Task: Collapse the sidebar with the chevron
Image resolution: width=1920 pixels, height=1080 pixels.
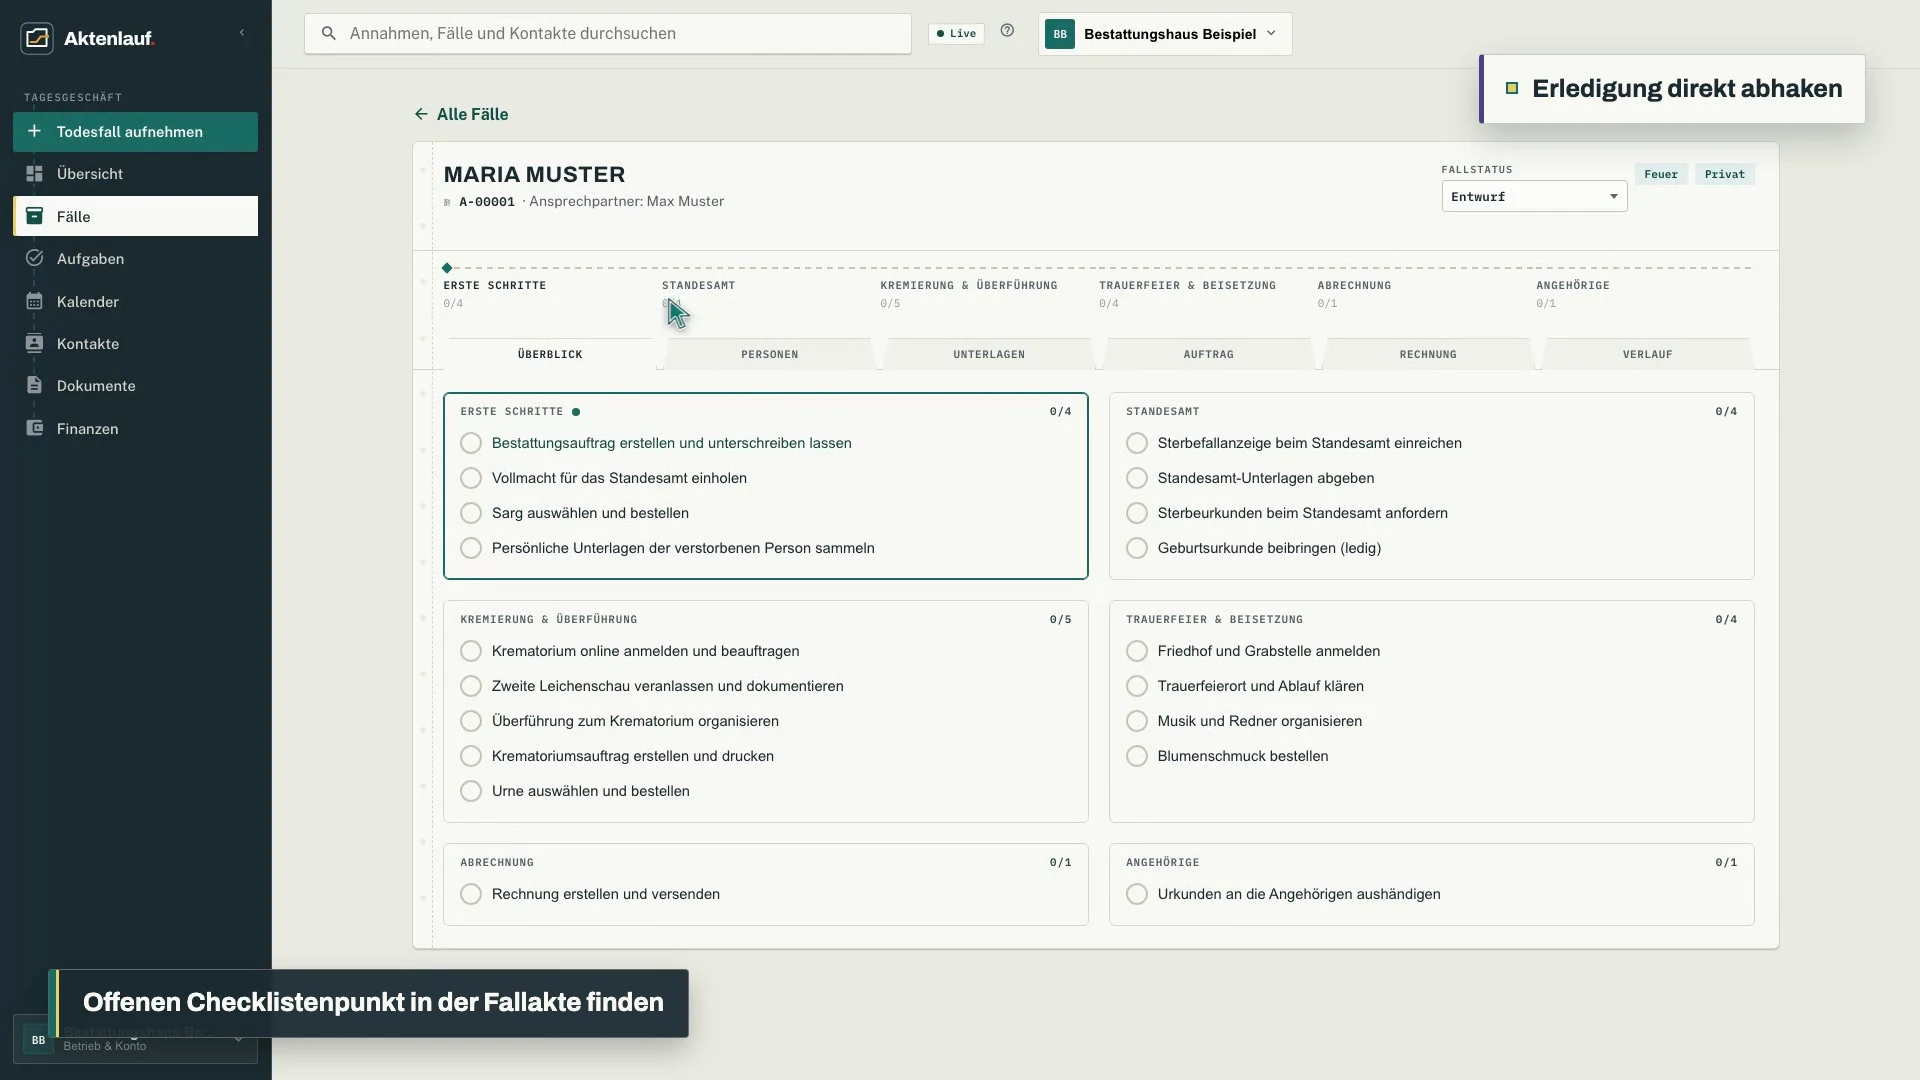Action: pos(242,33)
